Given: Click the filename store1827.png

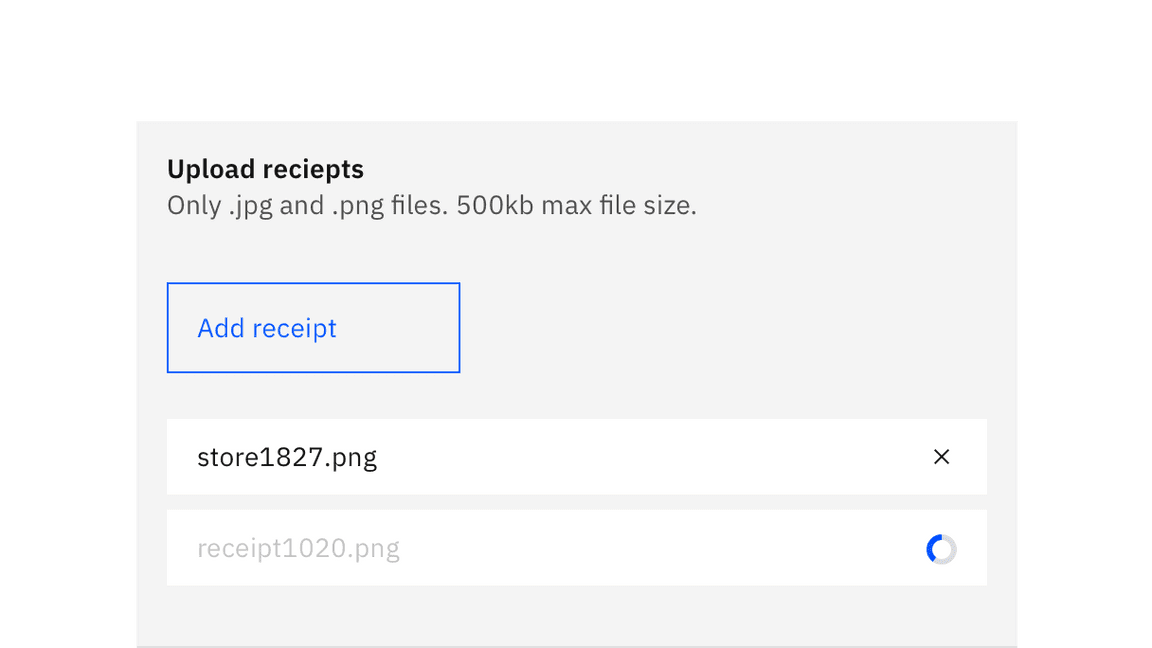Looking at the screenshot, I should 287,457.
